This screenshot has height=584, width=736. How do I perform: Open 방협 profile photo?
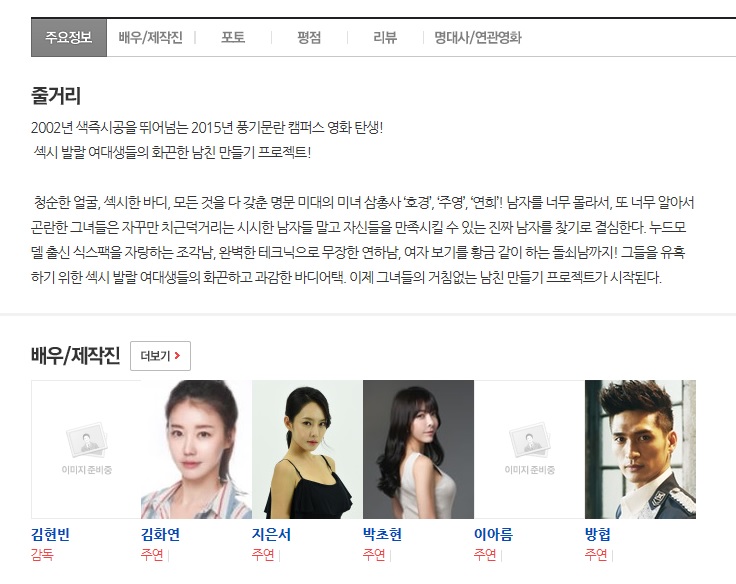click(640, 449)
